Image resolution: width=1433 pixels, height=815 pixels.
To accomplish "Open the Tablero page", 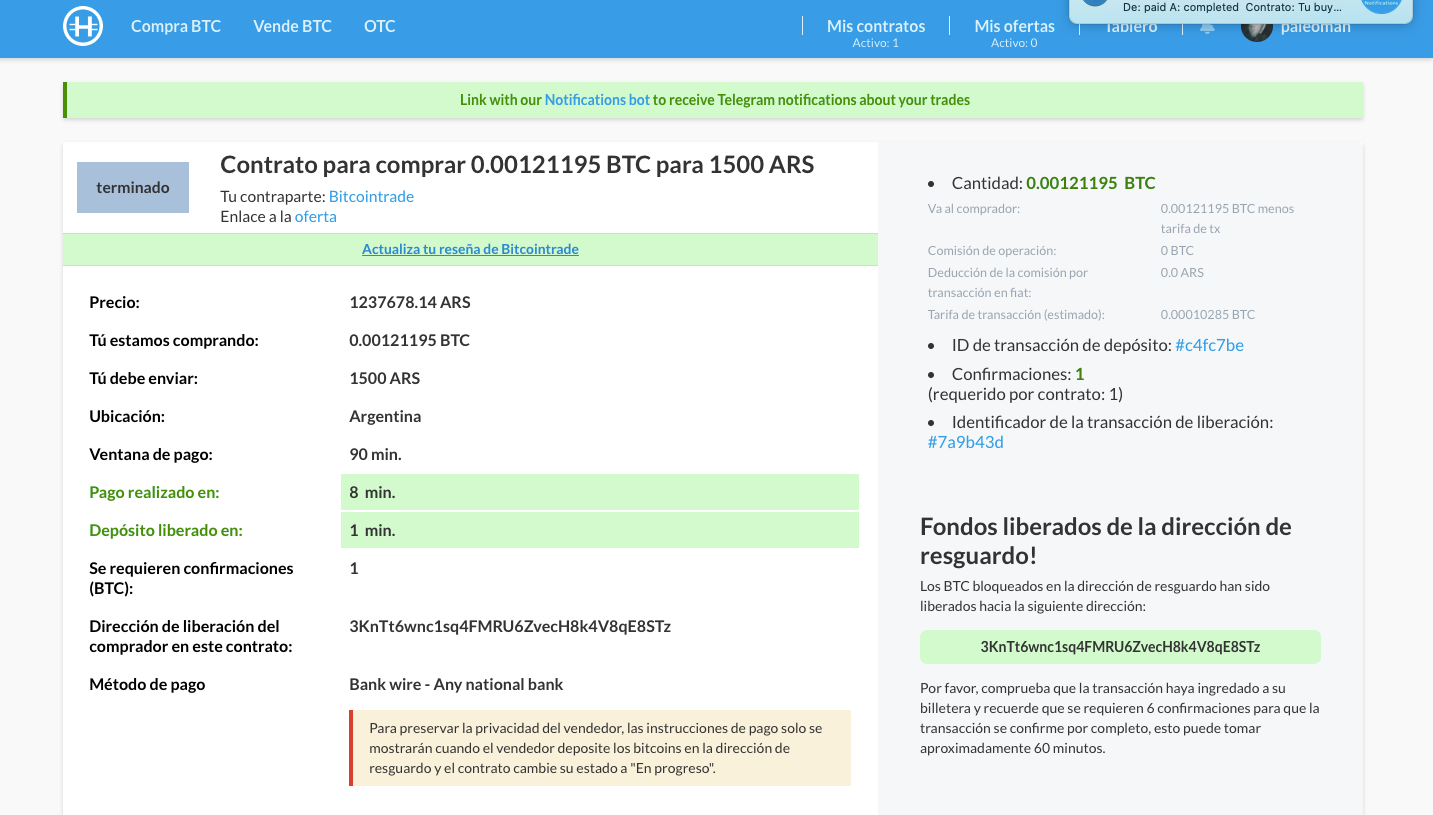I will [x=1131, y=27].
